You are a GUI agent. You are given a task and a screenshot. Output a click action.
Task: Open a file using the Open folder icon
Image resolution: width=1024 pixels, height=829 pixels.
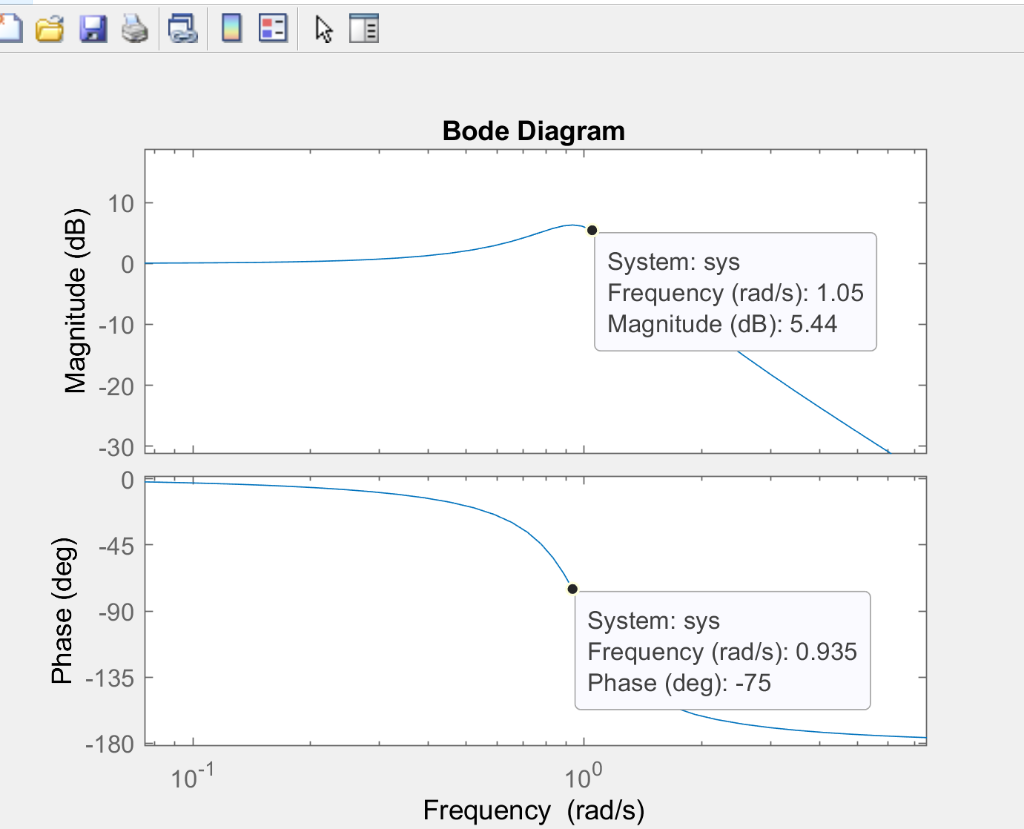click(x=50, y=27)
